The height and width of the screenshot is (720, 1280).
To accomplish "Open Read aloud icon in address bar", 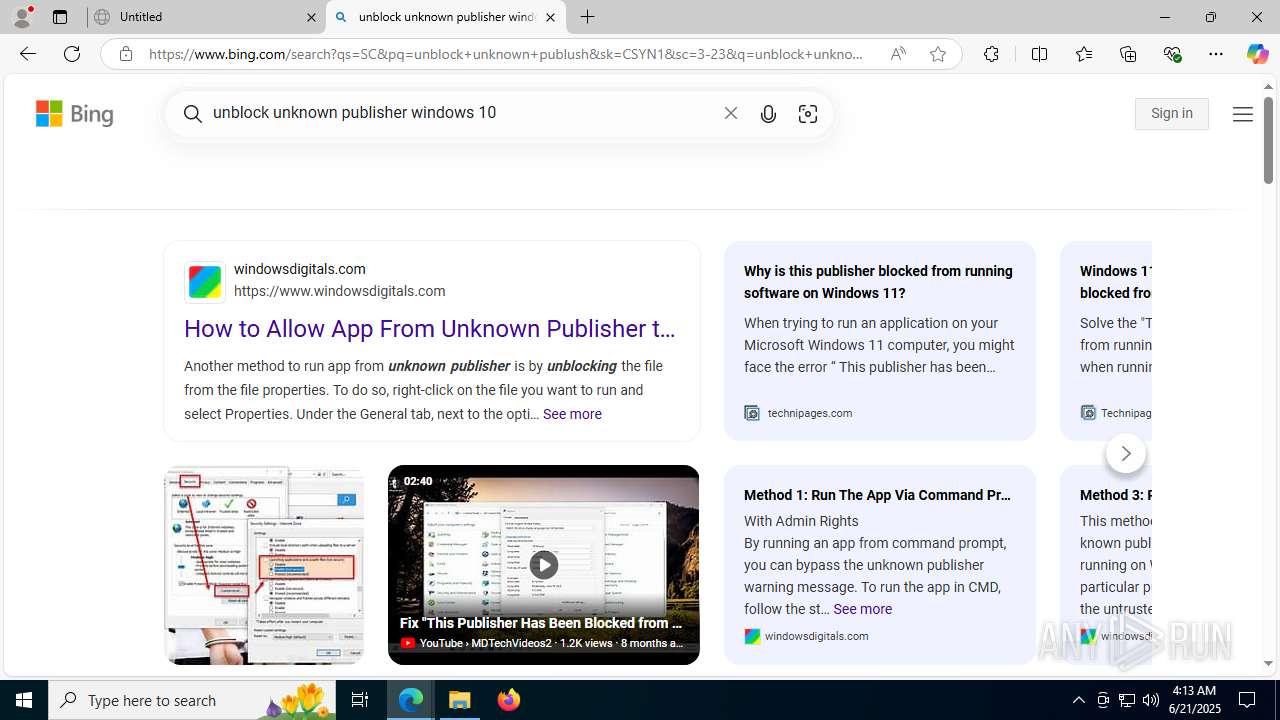I will coord(898,54).
